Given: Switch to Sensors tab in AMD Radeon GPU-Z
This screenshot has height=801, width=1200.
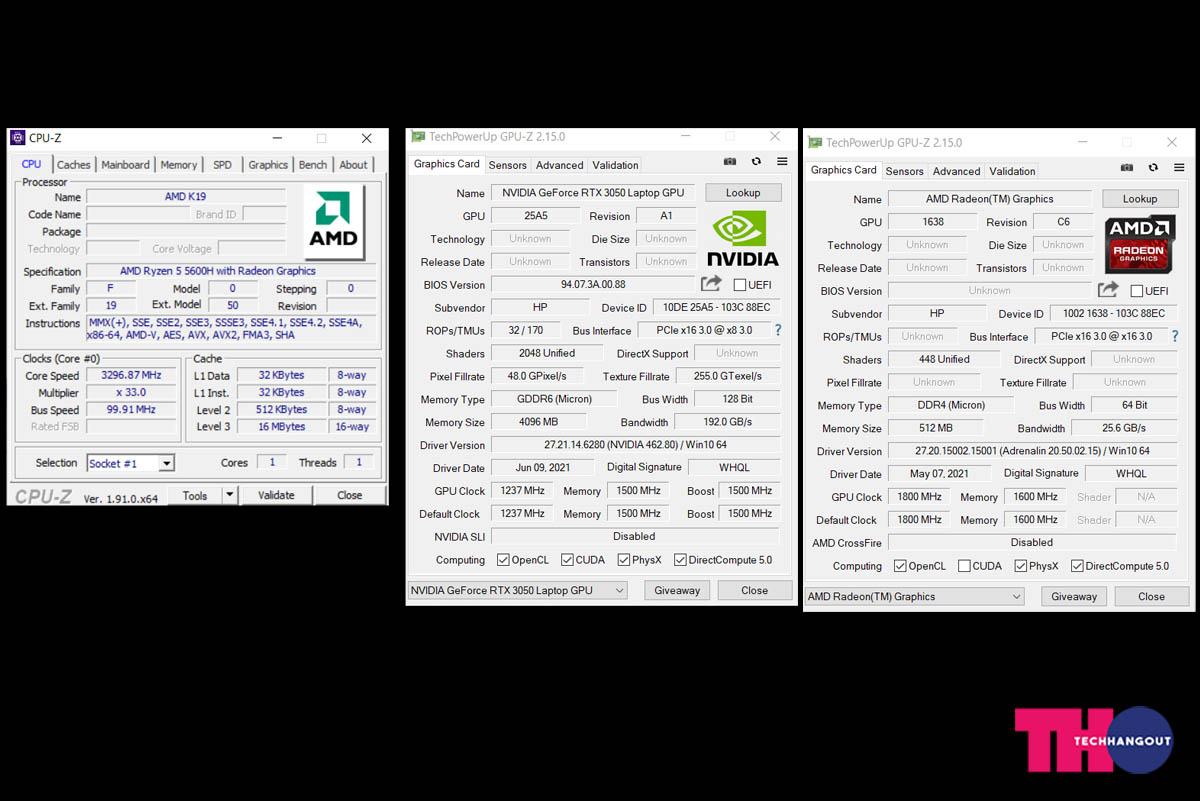Looking at the screenshot, I should (905, 171).
